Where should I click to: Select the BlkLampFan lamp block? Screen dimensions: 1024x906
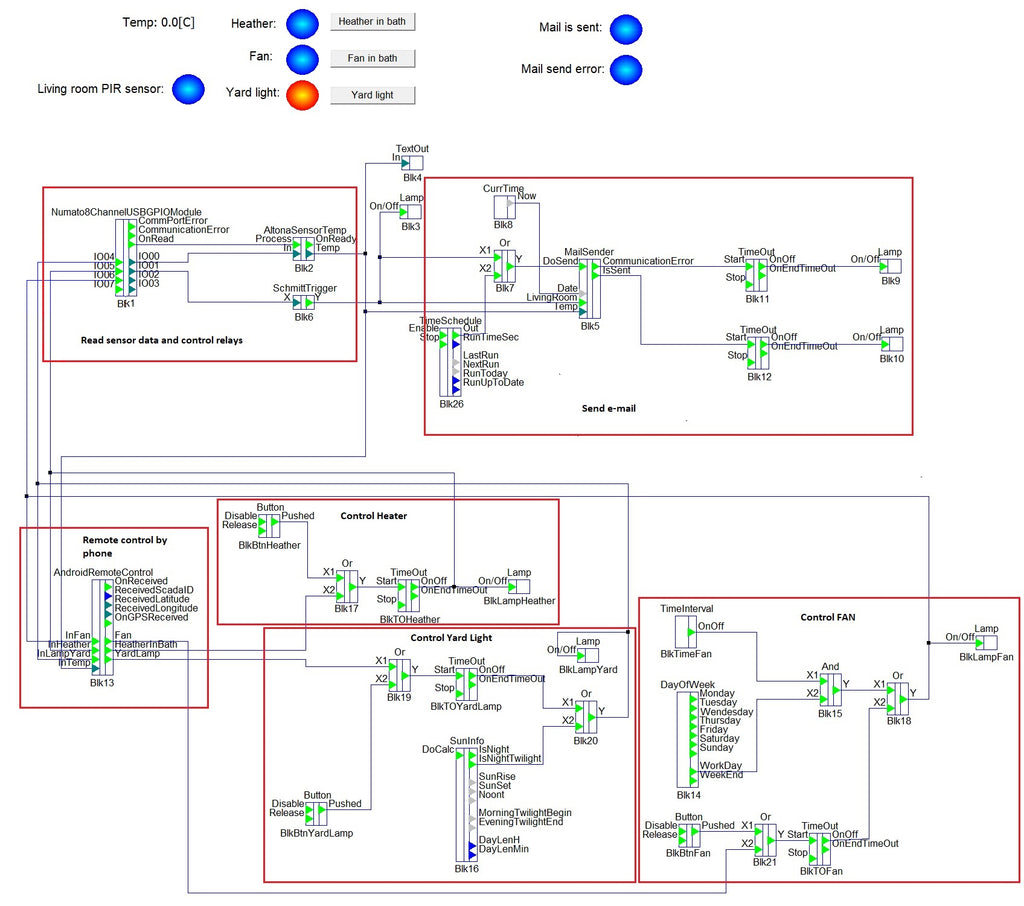tap(987, 642)
